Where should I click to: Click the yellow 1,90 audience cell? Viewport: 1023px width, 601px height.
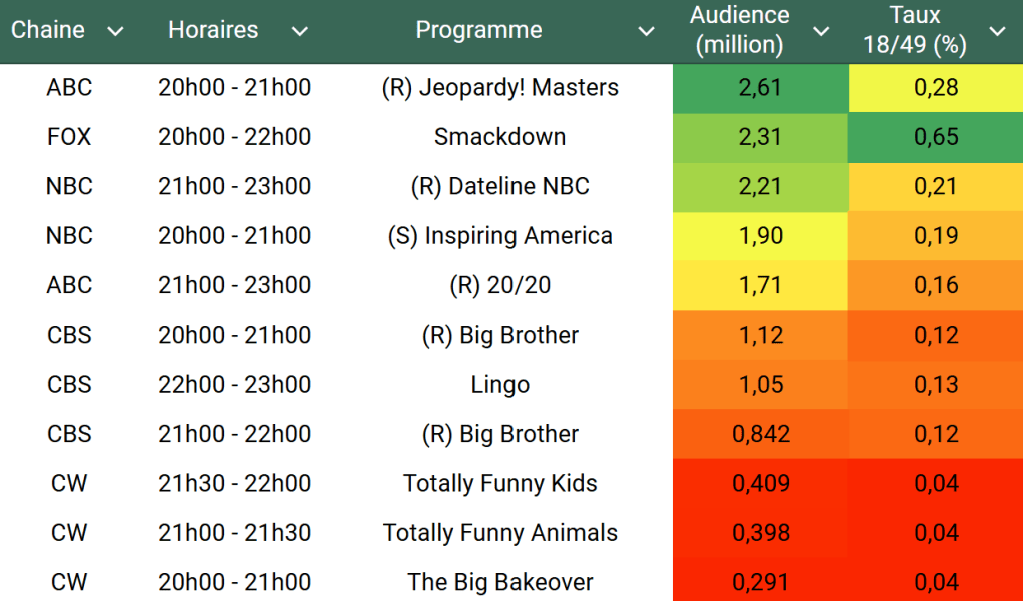760,236
